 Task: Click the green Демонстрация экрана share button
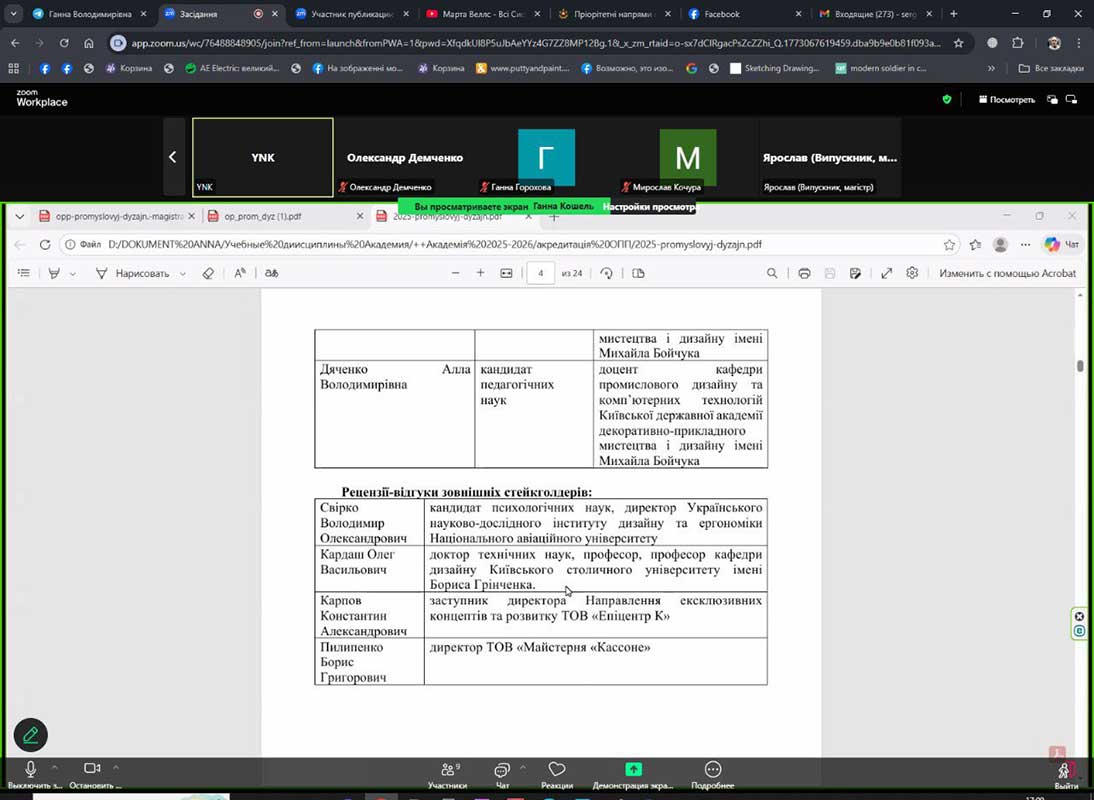coord(633,770)
